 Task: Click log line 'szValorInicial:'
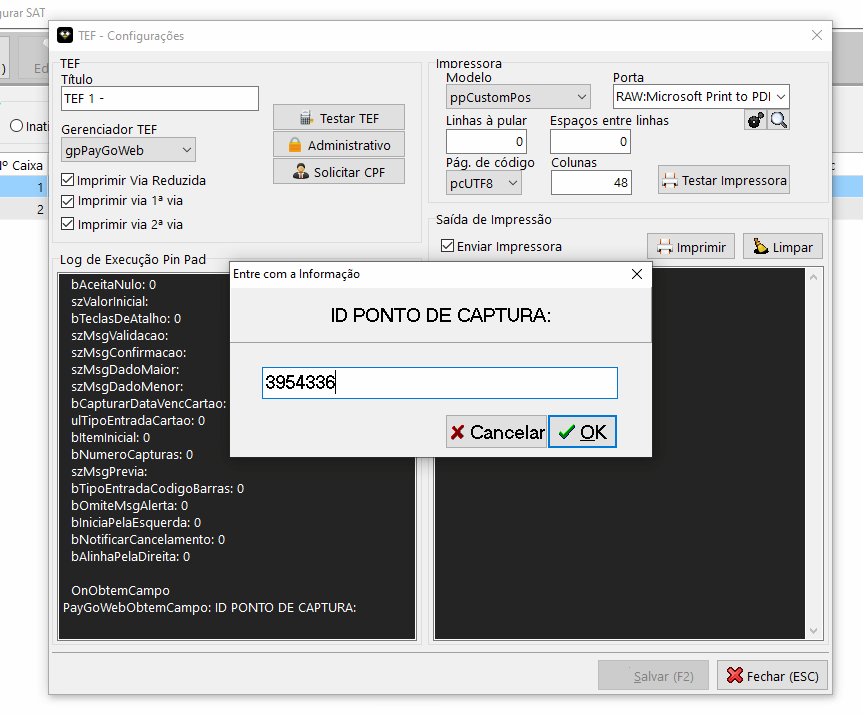tap(110, 302)
